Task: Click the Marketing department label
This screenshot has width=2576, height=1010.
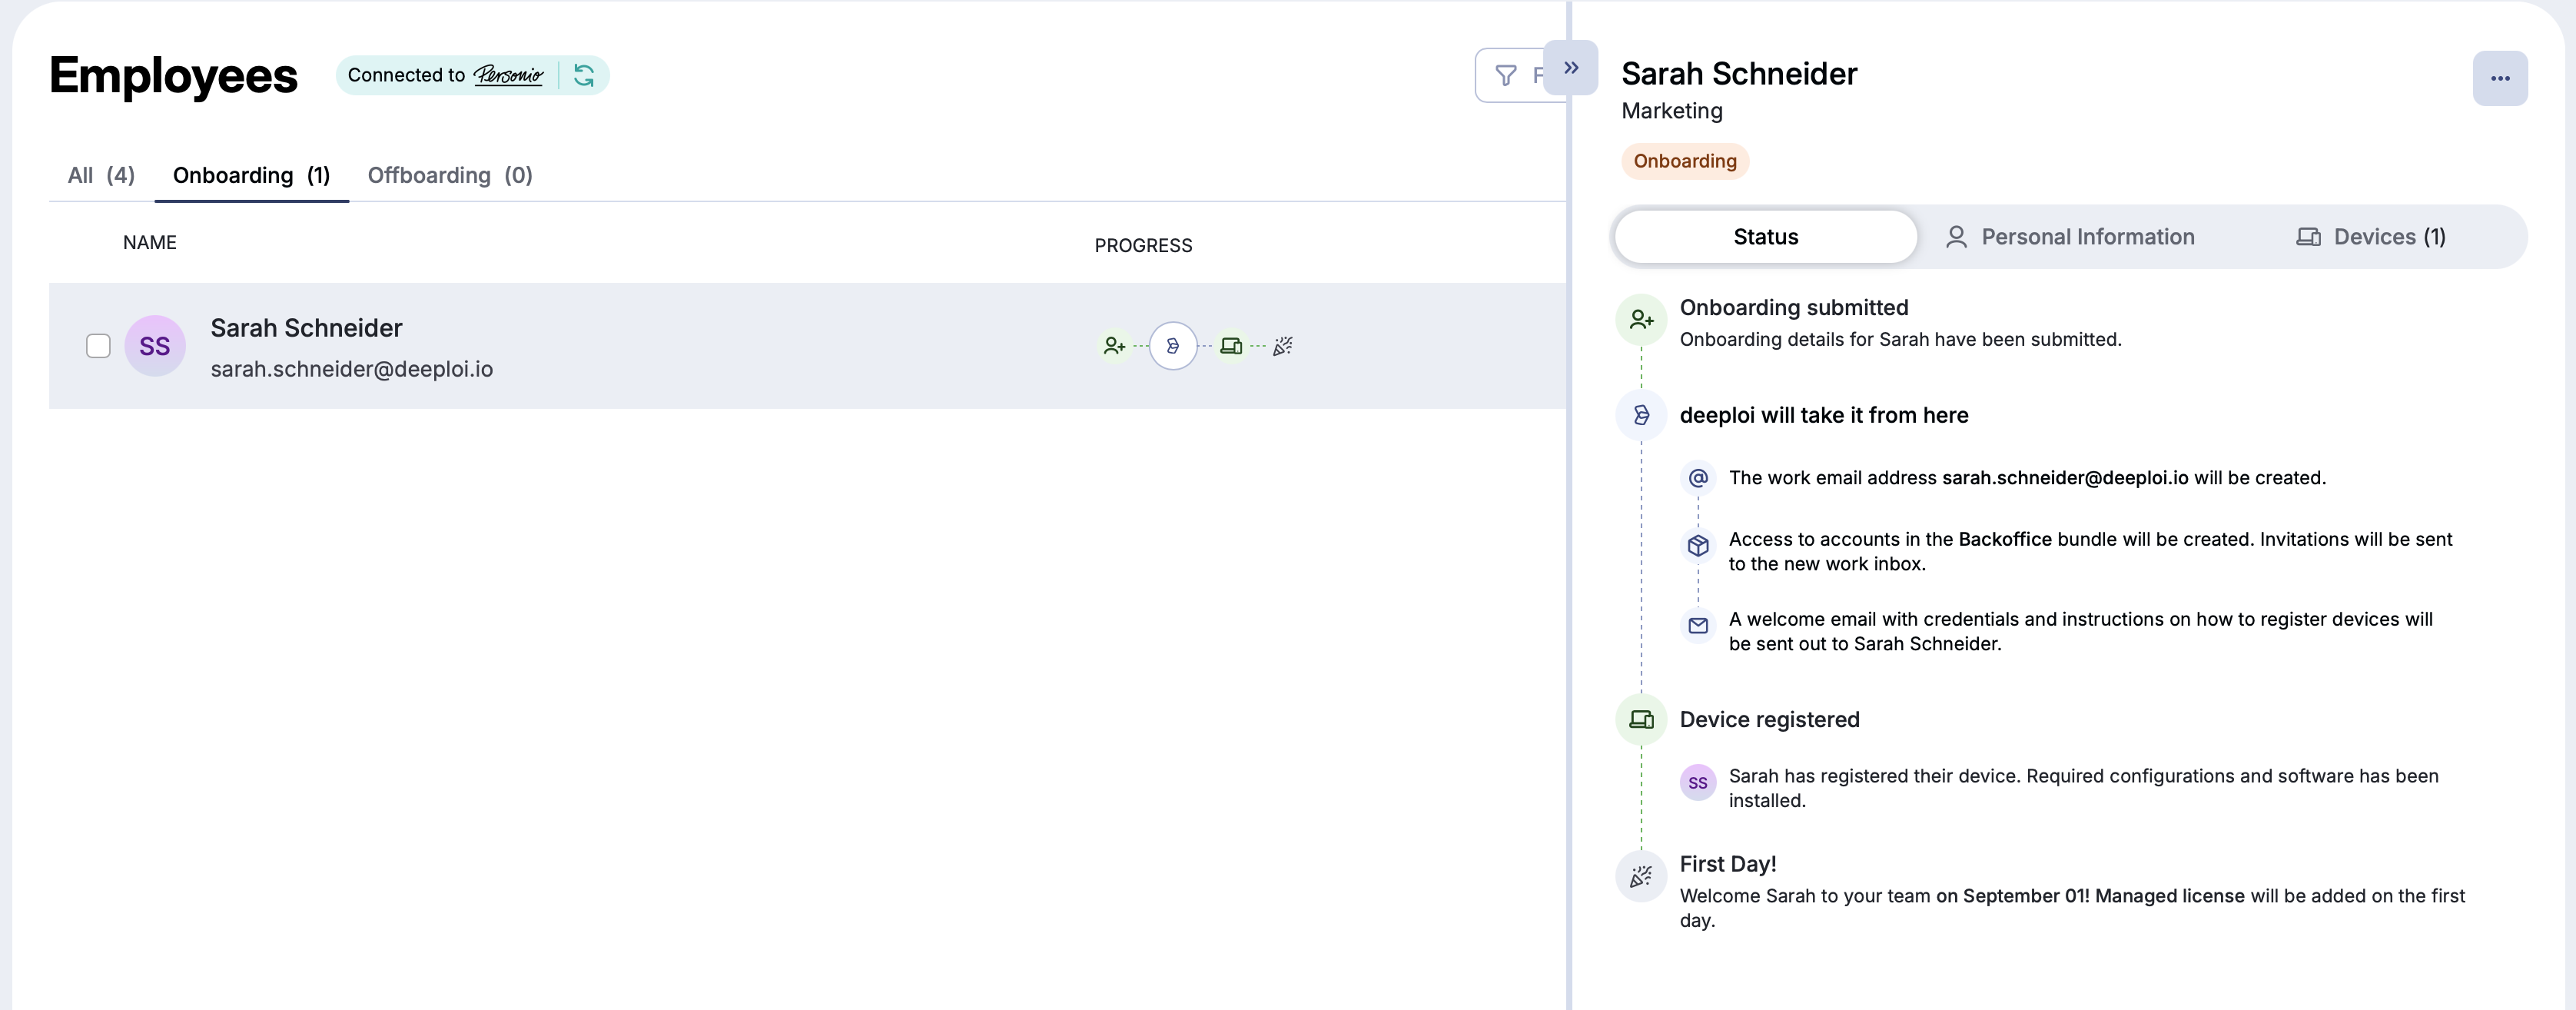Action: pyautogui.click(x=1672, y=111)
